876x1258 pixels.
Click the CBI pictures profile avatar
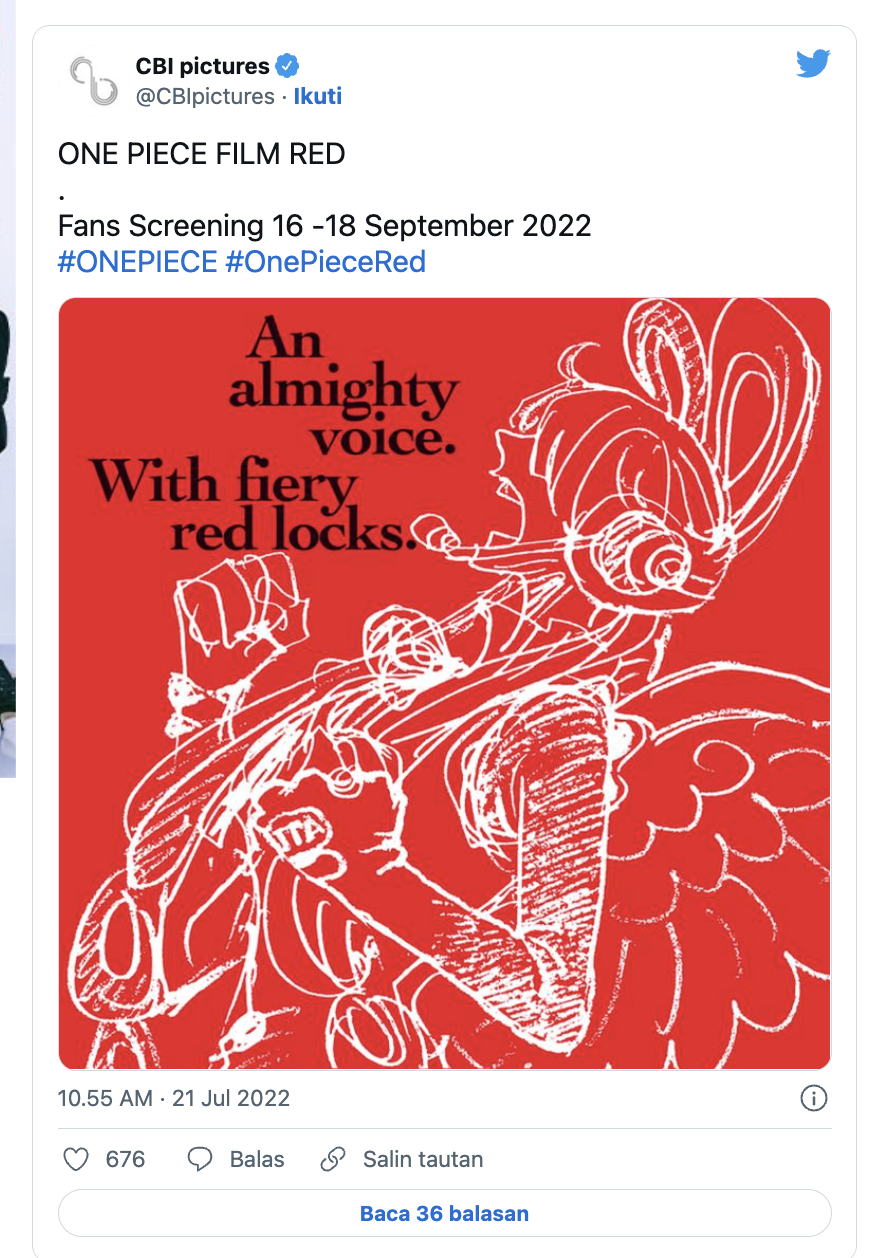point(93,81)
